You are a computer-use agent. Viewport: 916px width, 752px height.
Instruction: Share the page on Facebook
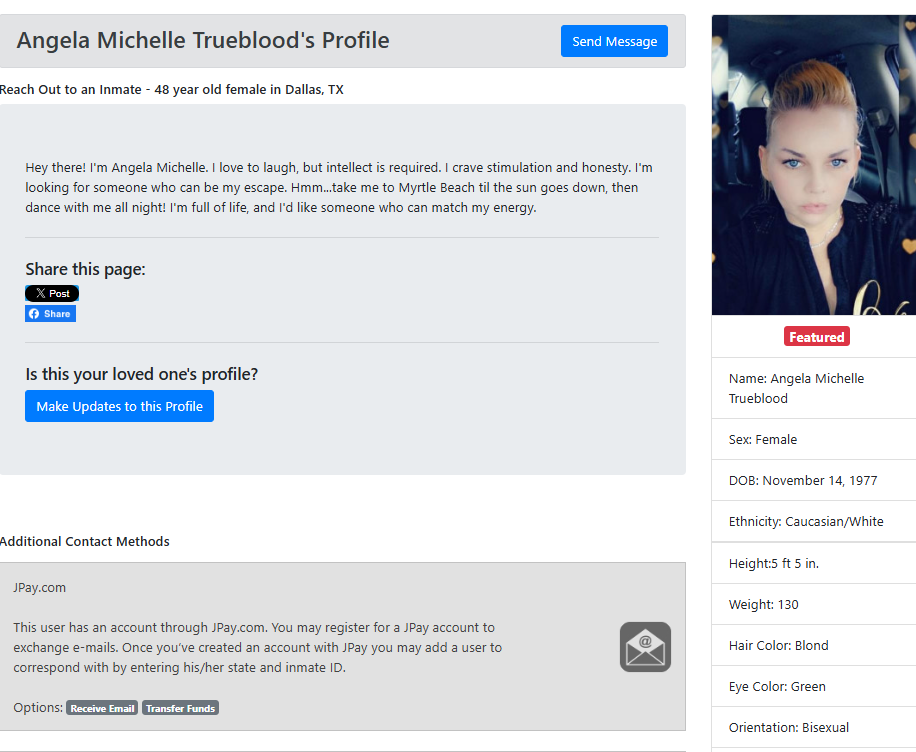tap(50, 314)
